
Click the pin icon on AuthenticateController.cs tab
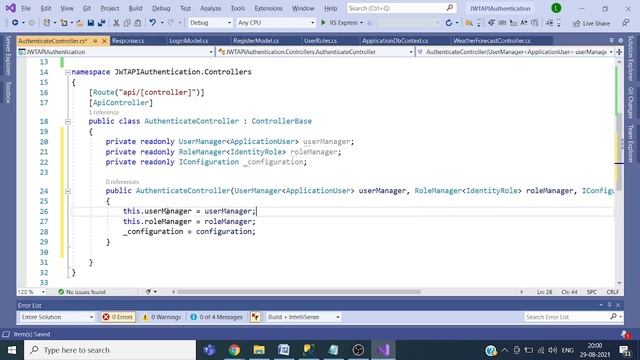coord(95,41)
